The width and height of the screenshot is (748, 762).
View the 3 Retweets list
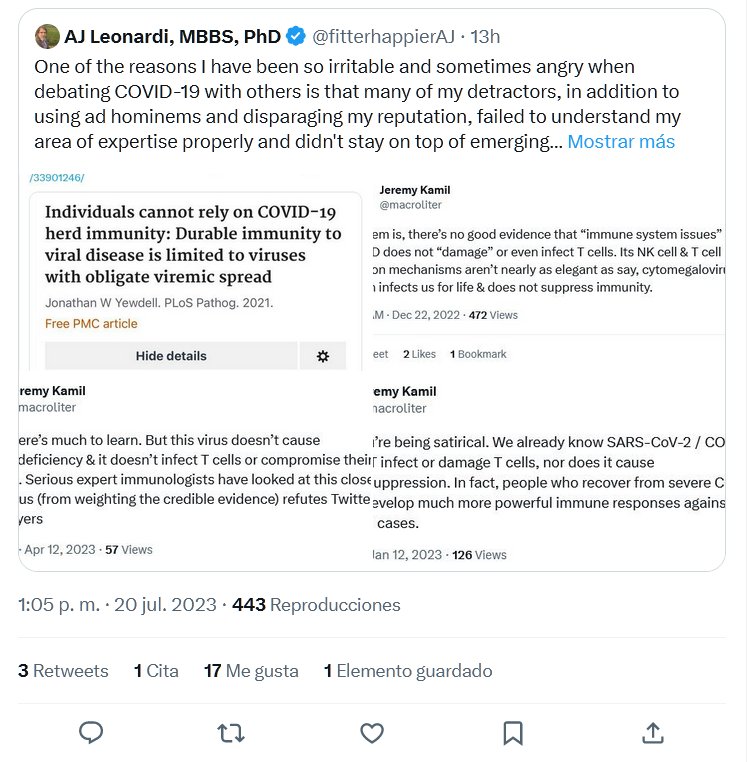pos(63,671)
